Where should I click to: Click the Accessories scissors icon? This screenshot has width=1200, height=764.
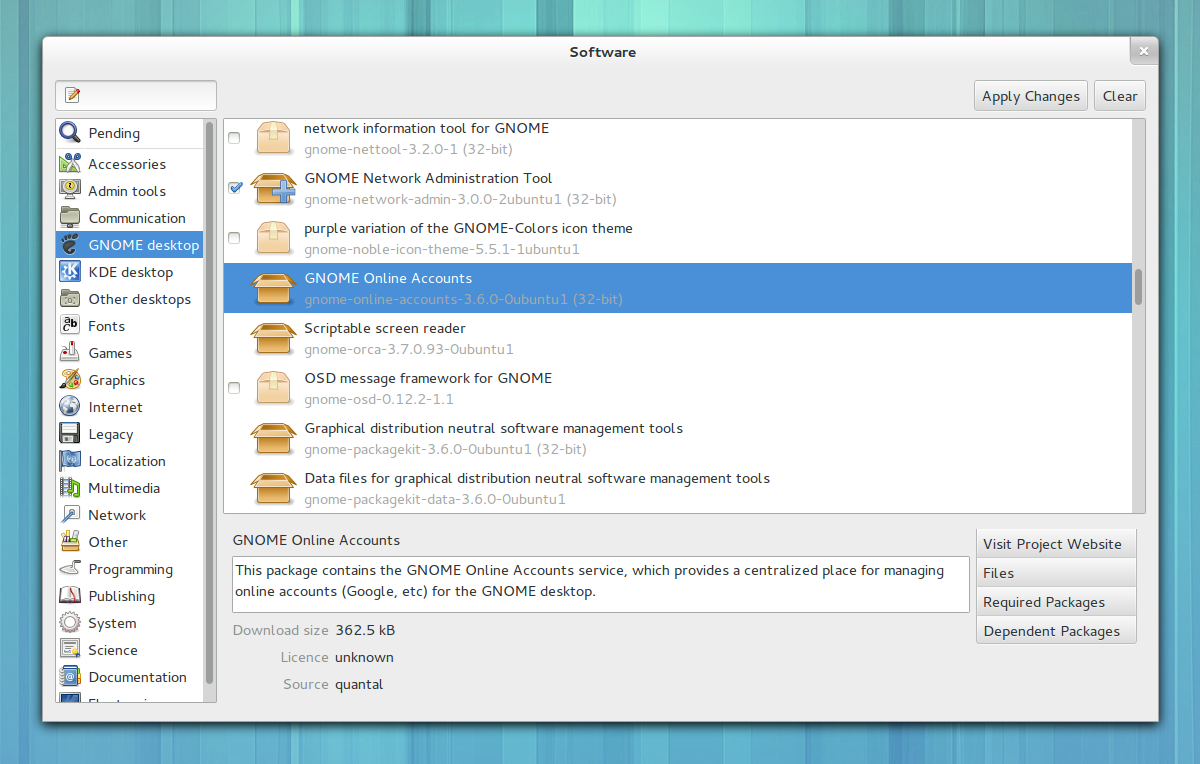[70, 163]
